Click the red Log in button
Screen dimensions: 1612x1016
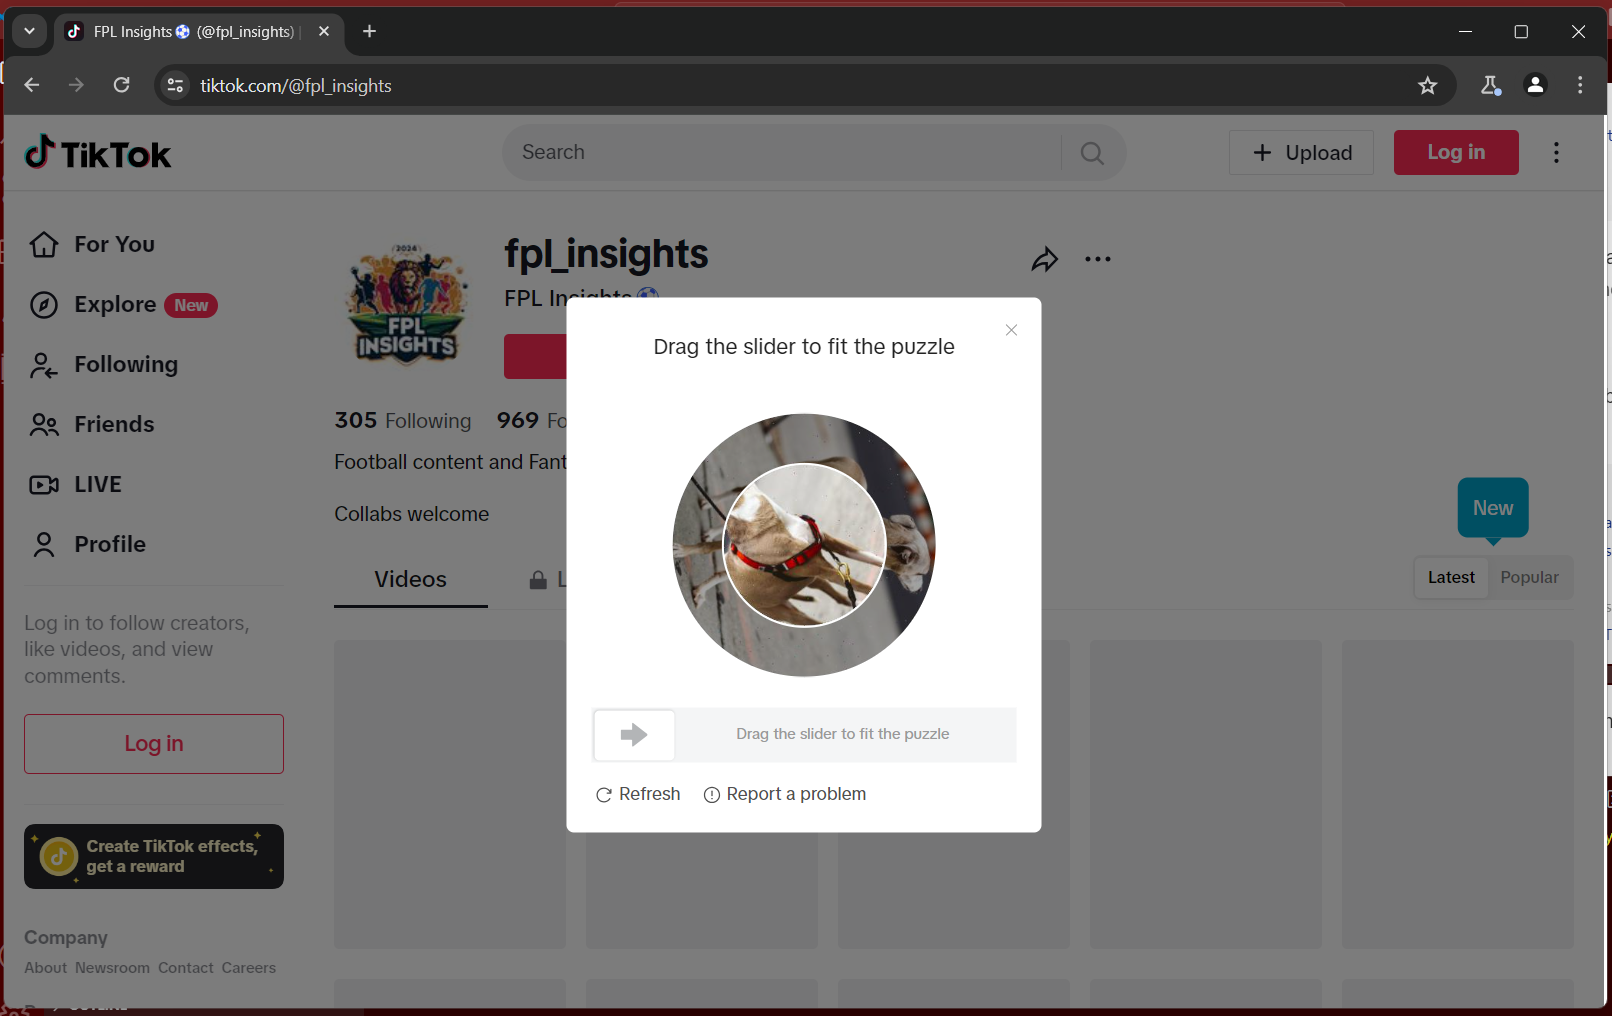point(1455,152)
